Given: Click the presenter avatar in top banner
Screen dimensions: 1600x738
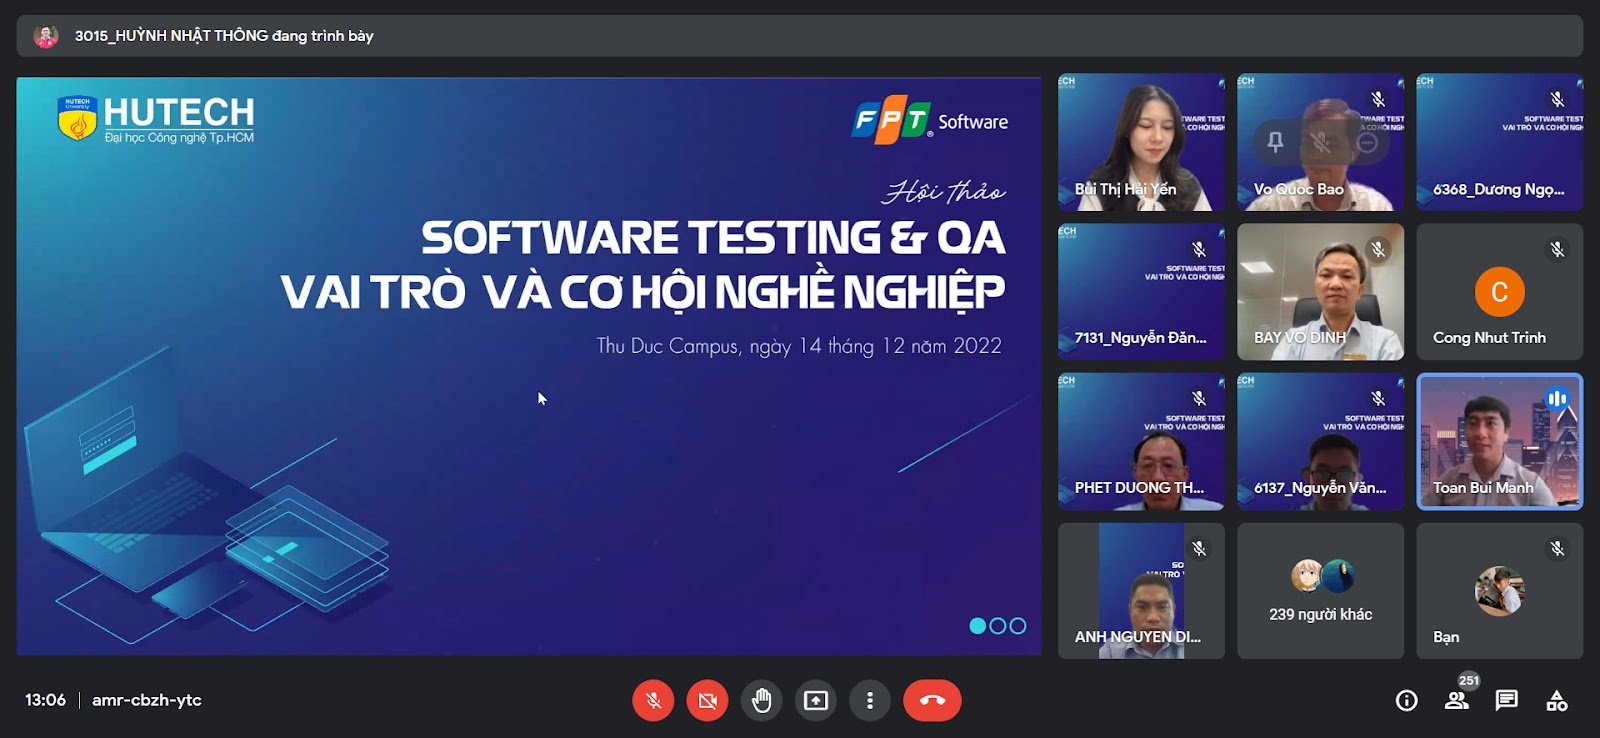Looking at the screenshot, I should (45, 36).
